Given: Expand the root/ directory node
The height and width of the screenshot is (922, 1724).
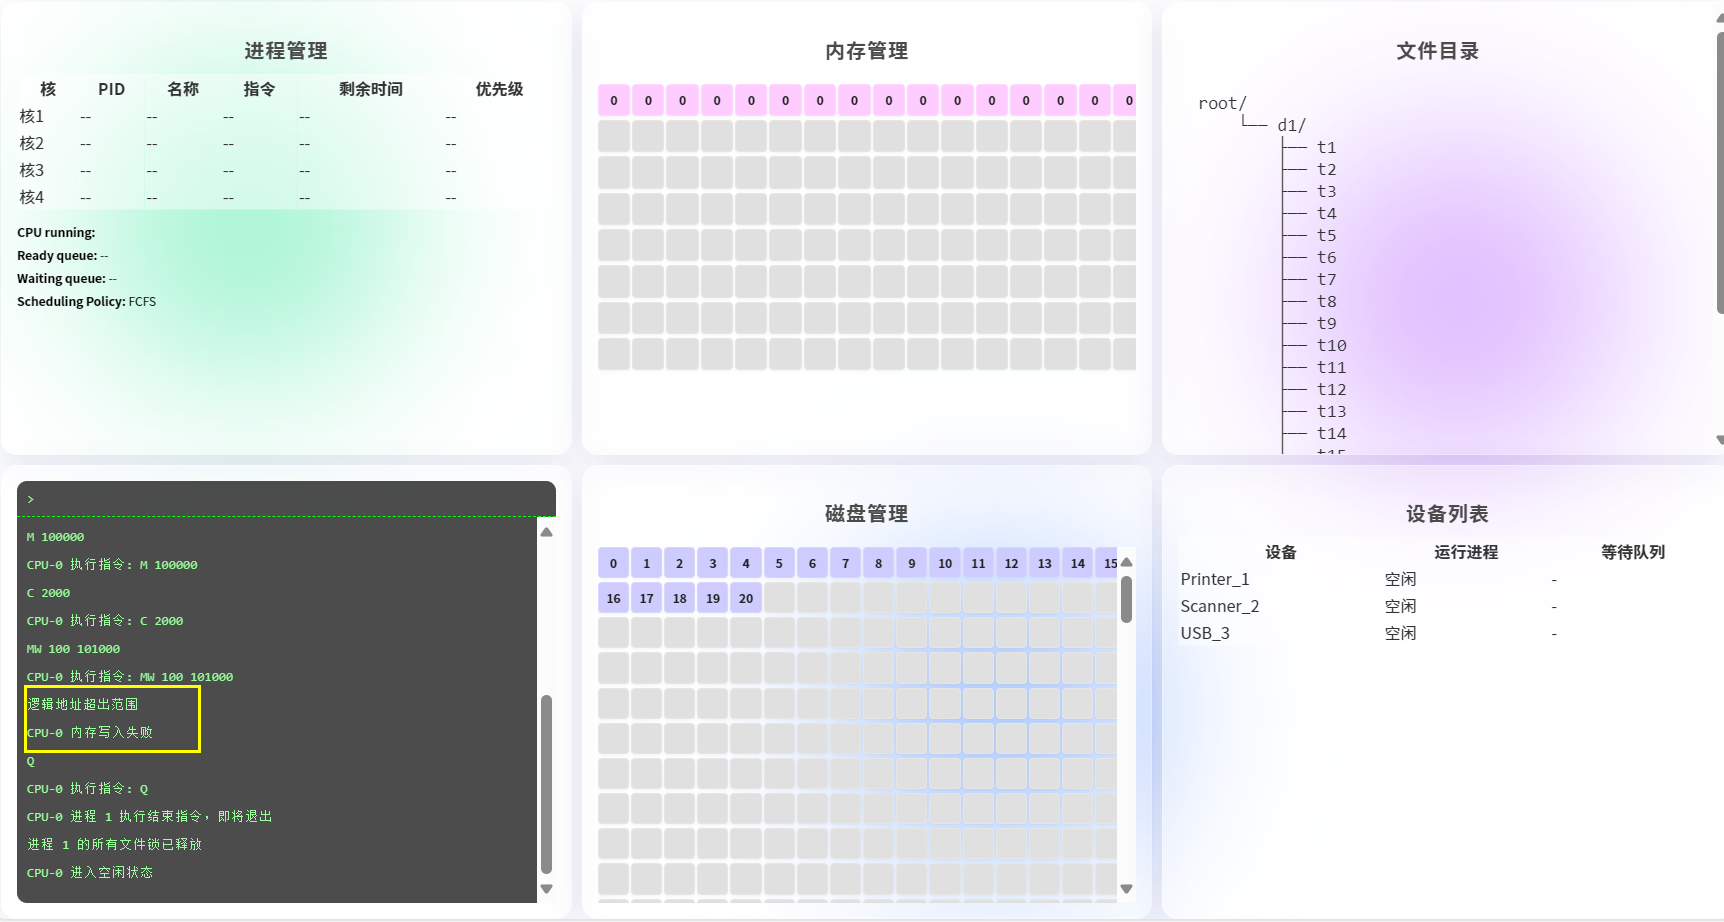Looking at the screenshot, I should click(x=1222, y=103).
